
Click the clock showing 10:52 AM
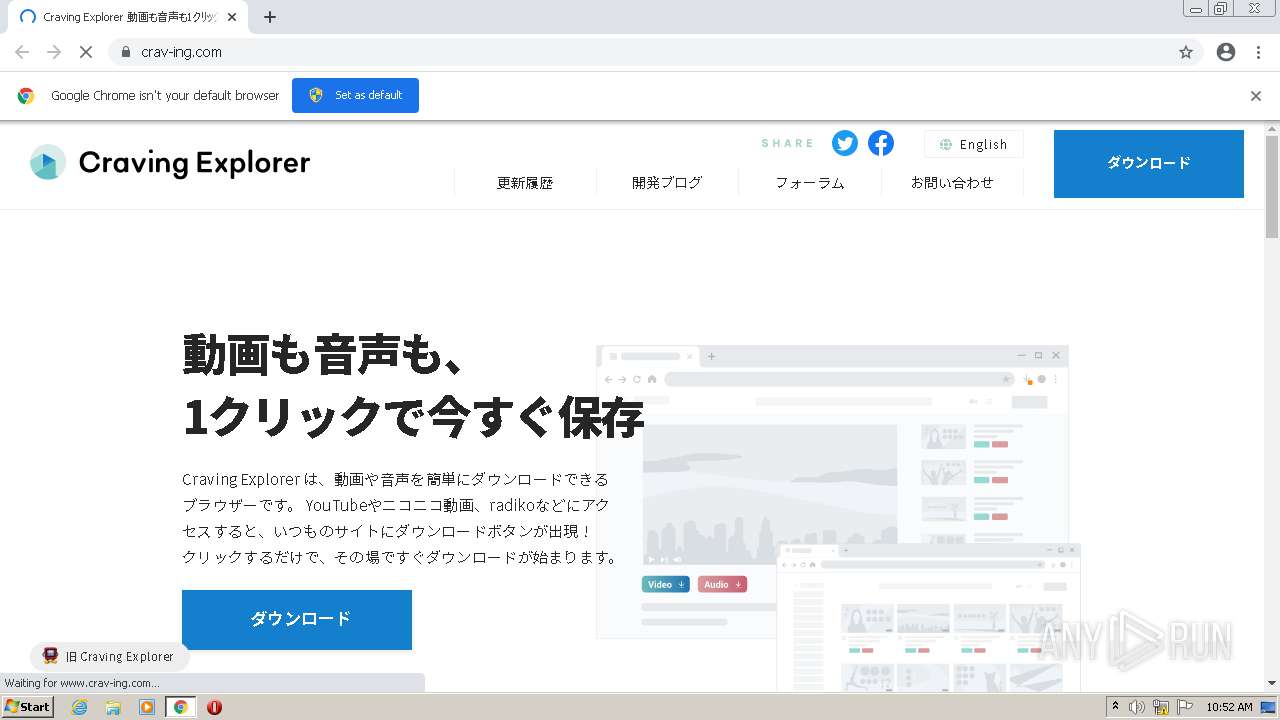point(1229,707)
